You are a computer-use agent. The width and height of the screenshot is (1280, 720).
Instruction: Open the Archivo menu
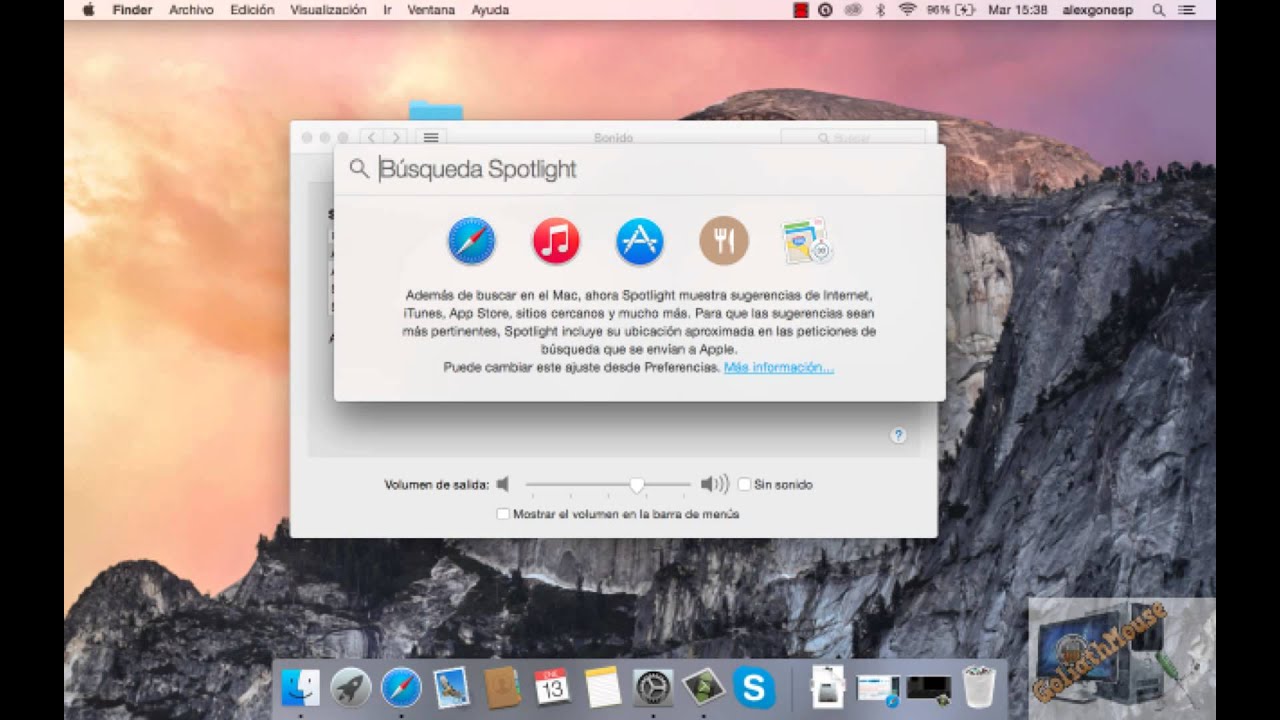coord(191,10)
